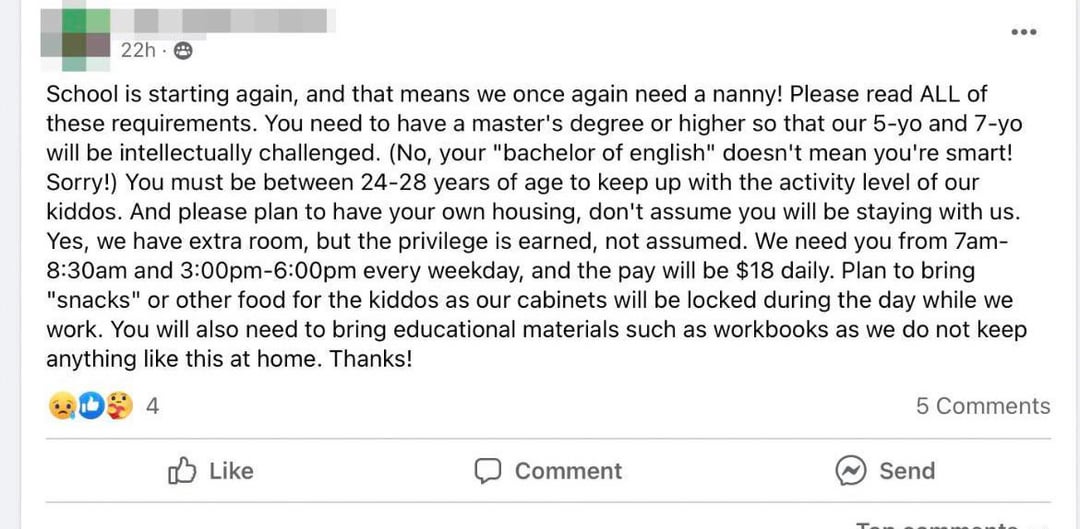1080x529 pixels.
Task: Click the care hug reaction emoji
Action: pyautogui.click(x=120, y=406)
